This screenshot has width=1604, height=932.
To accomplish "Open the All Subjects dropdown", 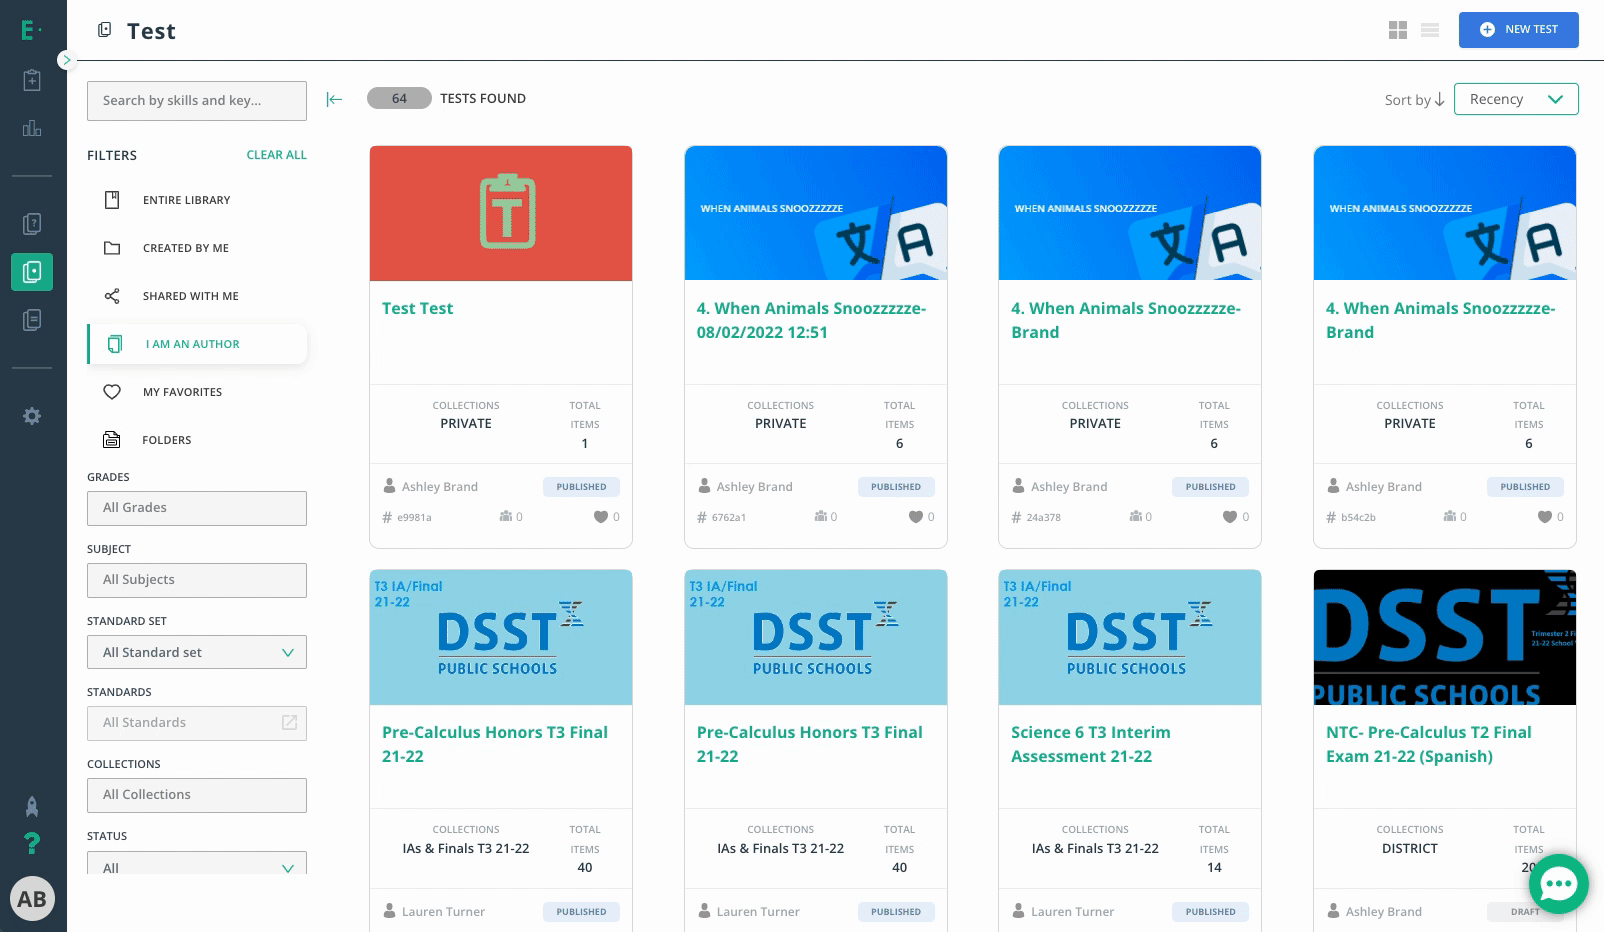I will [197, 580].
